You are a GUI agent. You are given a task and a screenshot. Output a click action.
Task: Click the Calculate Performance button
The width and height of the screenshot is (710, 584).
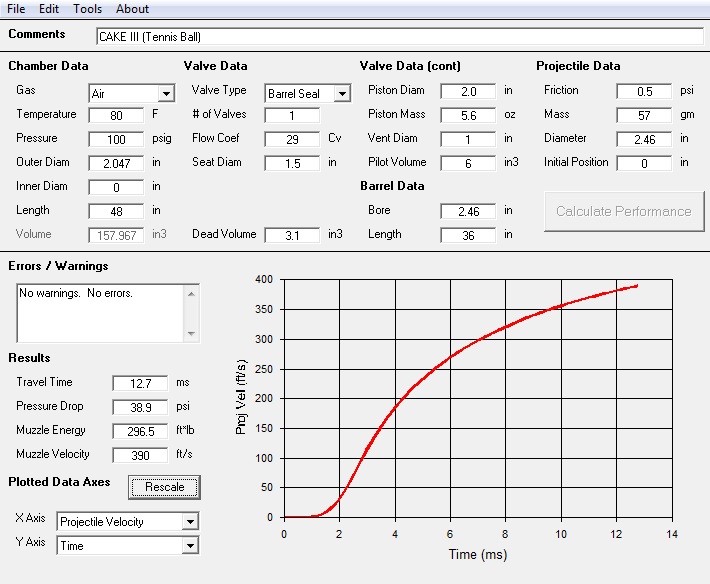[624, 211]
